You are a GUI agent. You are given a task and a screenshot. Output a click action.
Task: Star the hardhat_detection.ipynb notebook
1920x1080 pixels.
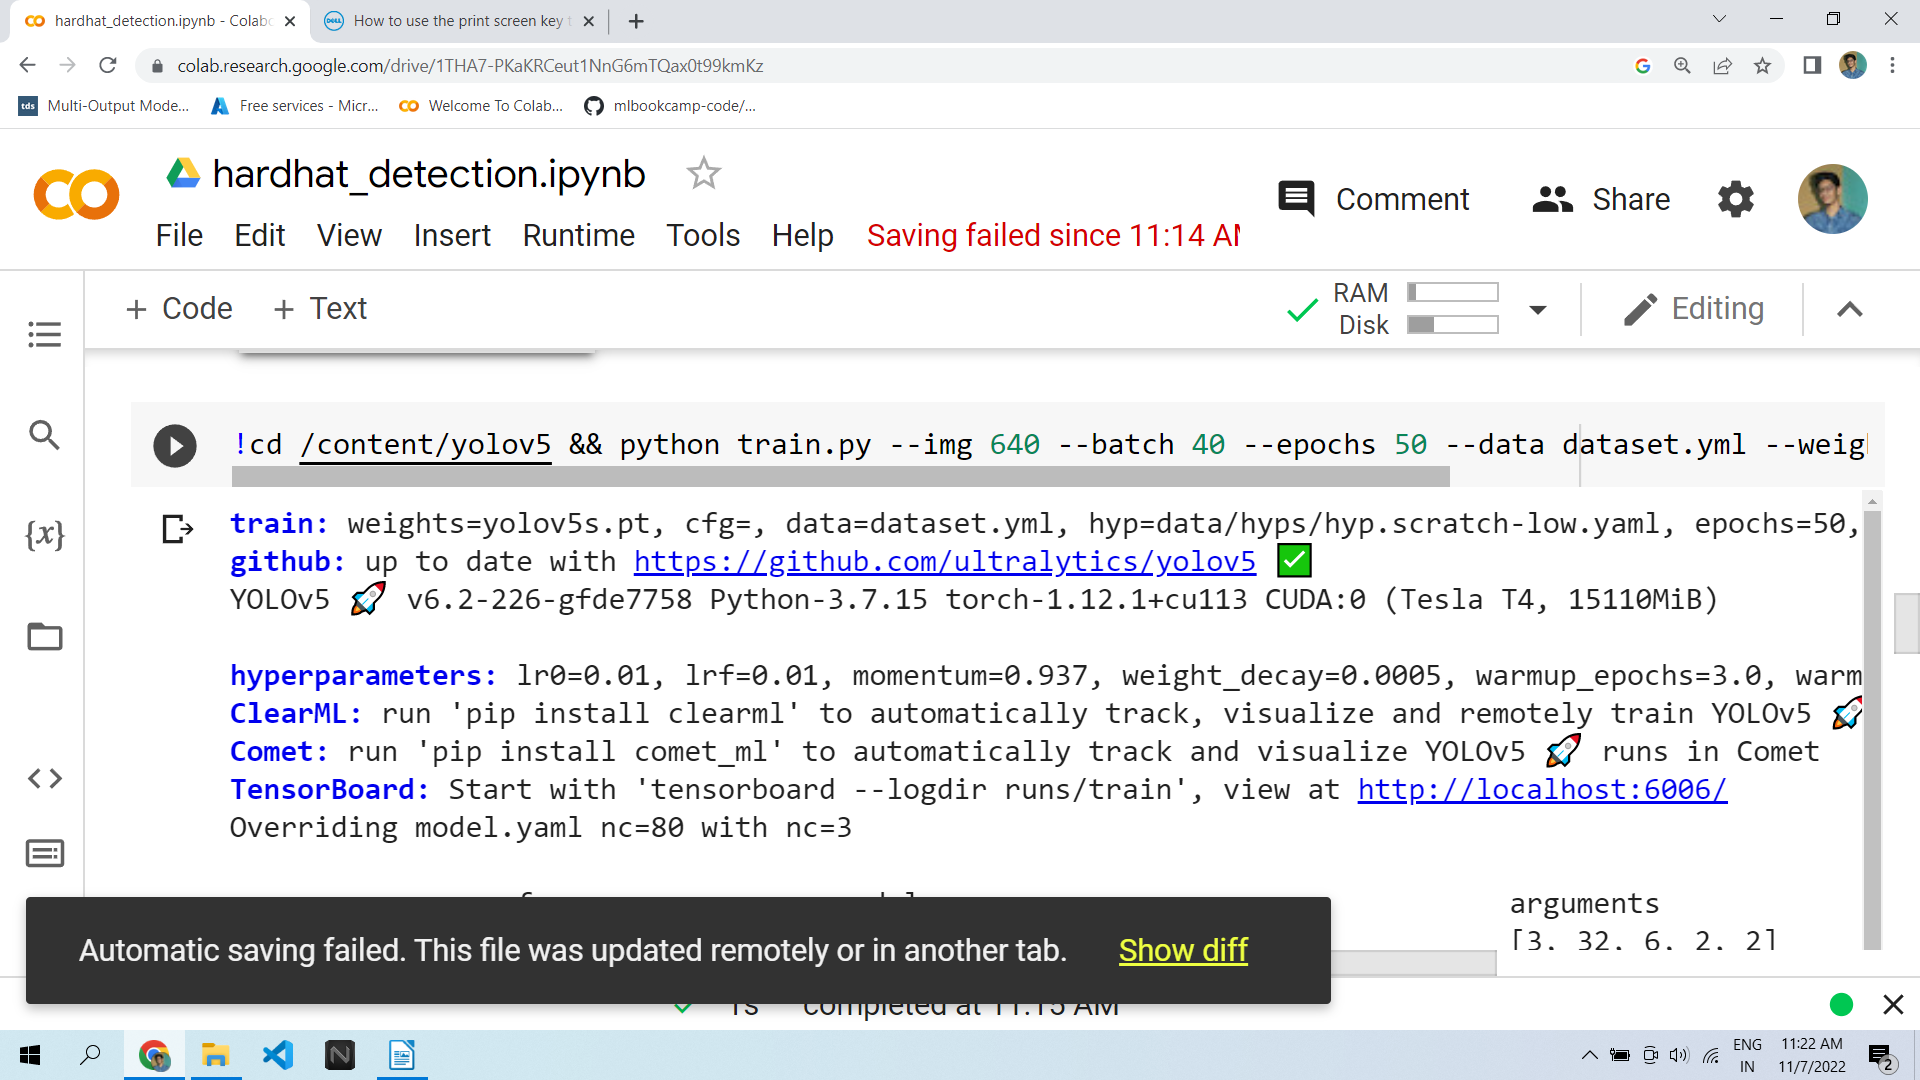tap(704, 174)
